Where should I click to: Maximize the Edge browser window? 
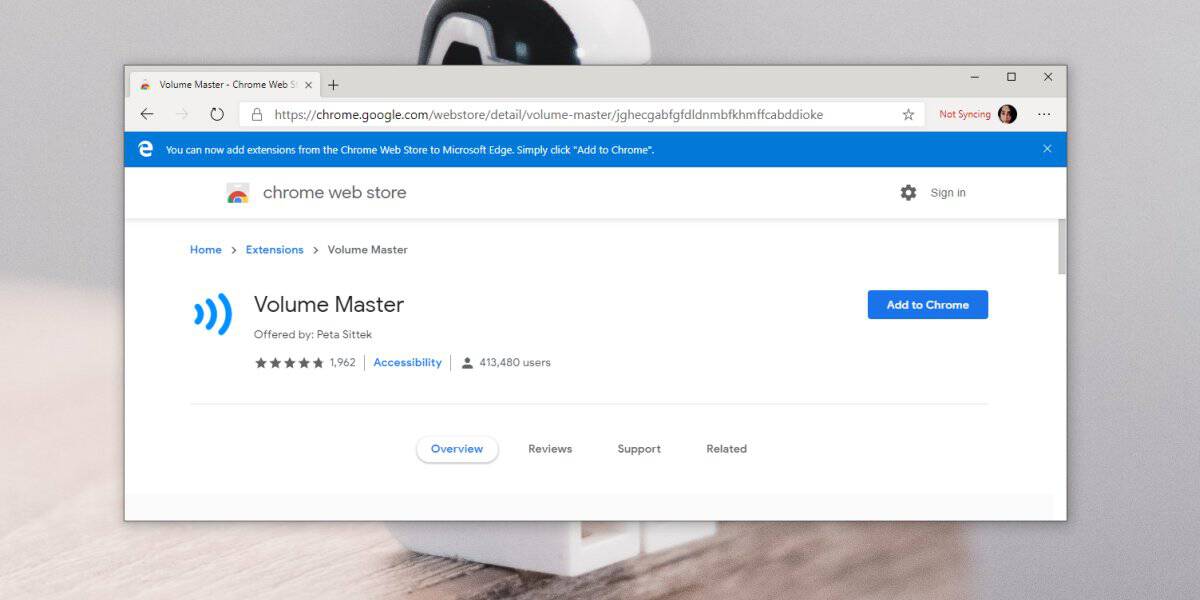coord(1011,77)
